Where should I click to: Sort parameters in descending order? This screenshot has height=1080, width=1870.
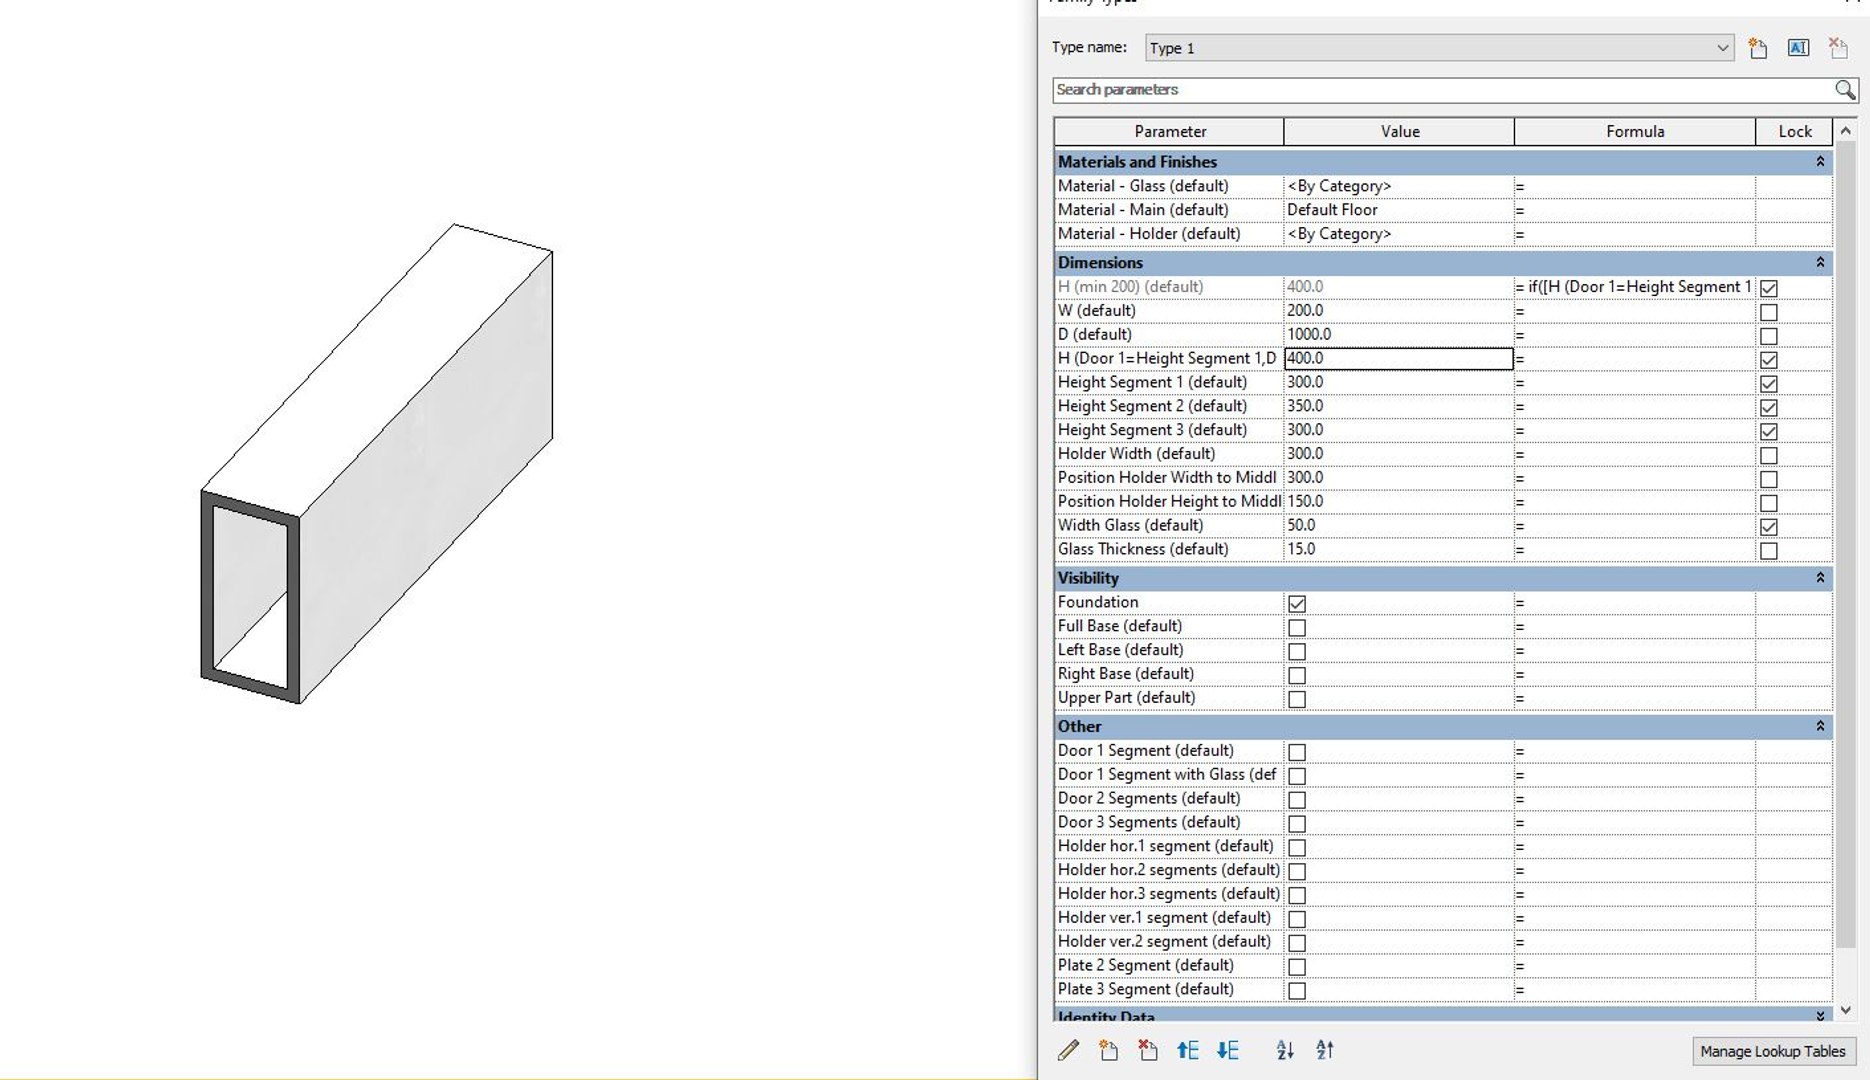1325,1050
